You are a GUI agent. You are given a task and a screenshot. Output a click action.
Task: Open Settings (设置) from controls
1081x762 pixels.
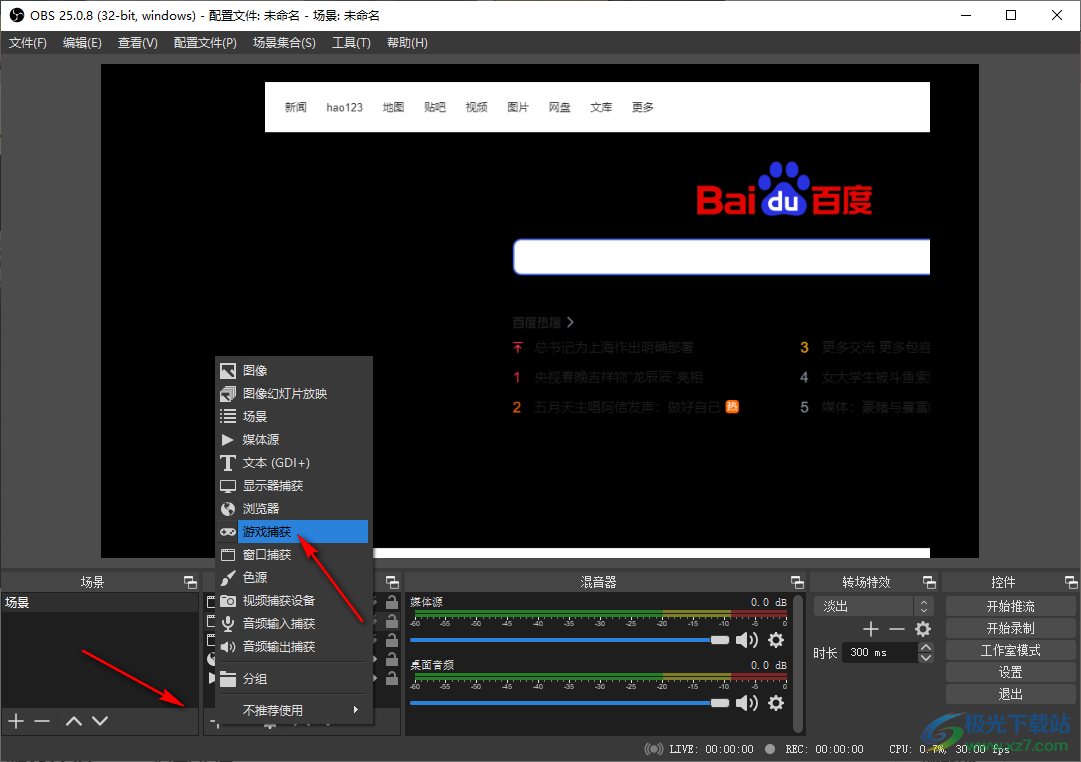[x=1010, y=672]
